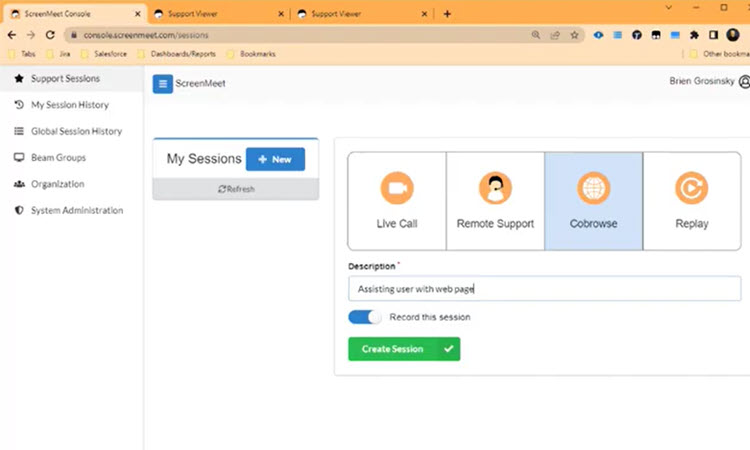Click the green Create Session button
The image size is (750, 450).
(404, 349)
